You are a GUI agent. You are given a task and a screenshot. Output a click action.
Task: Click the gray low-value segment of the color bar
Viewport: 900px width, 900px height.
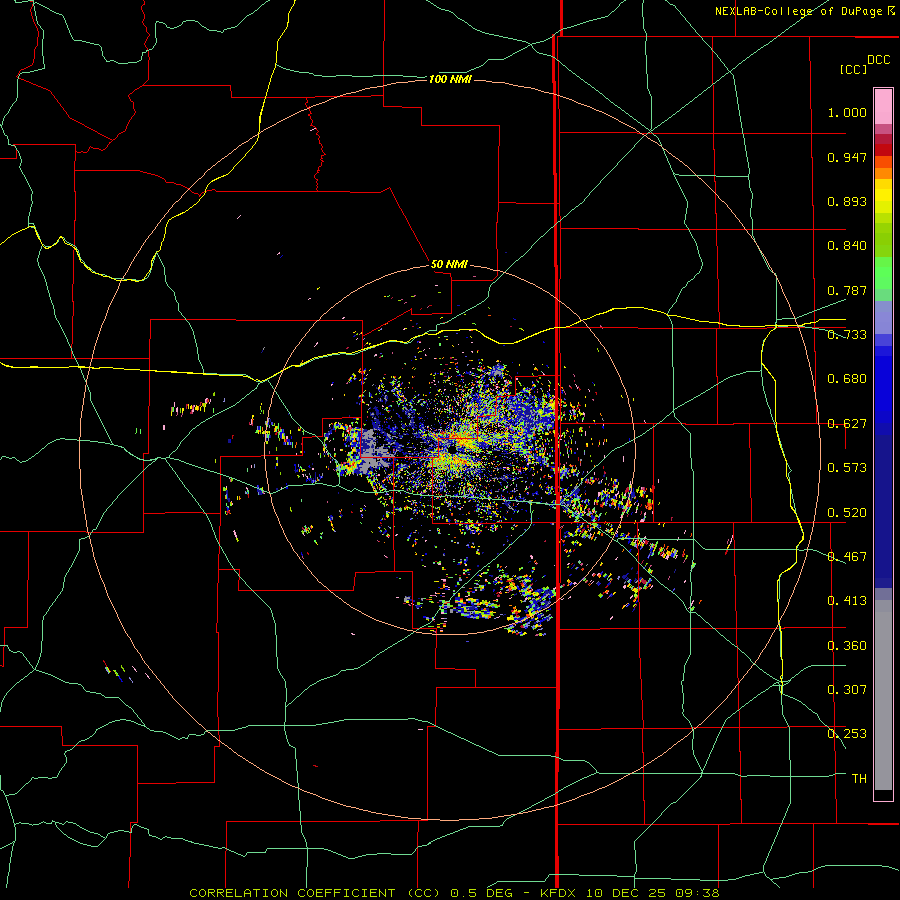pyautogui.click(x=883, y=695)
